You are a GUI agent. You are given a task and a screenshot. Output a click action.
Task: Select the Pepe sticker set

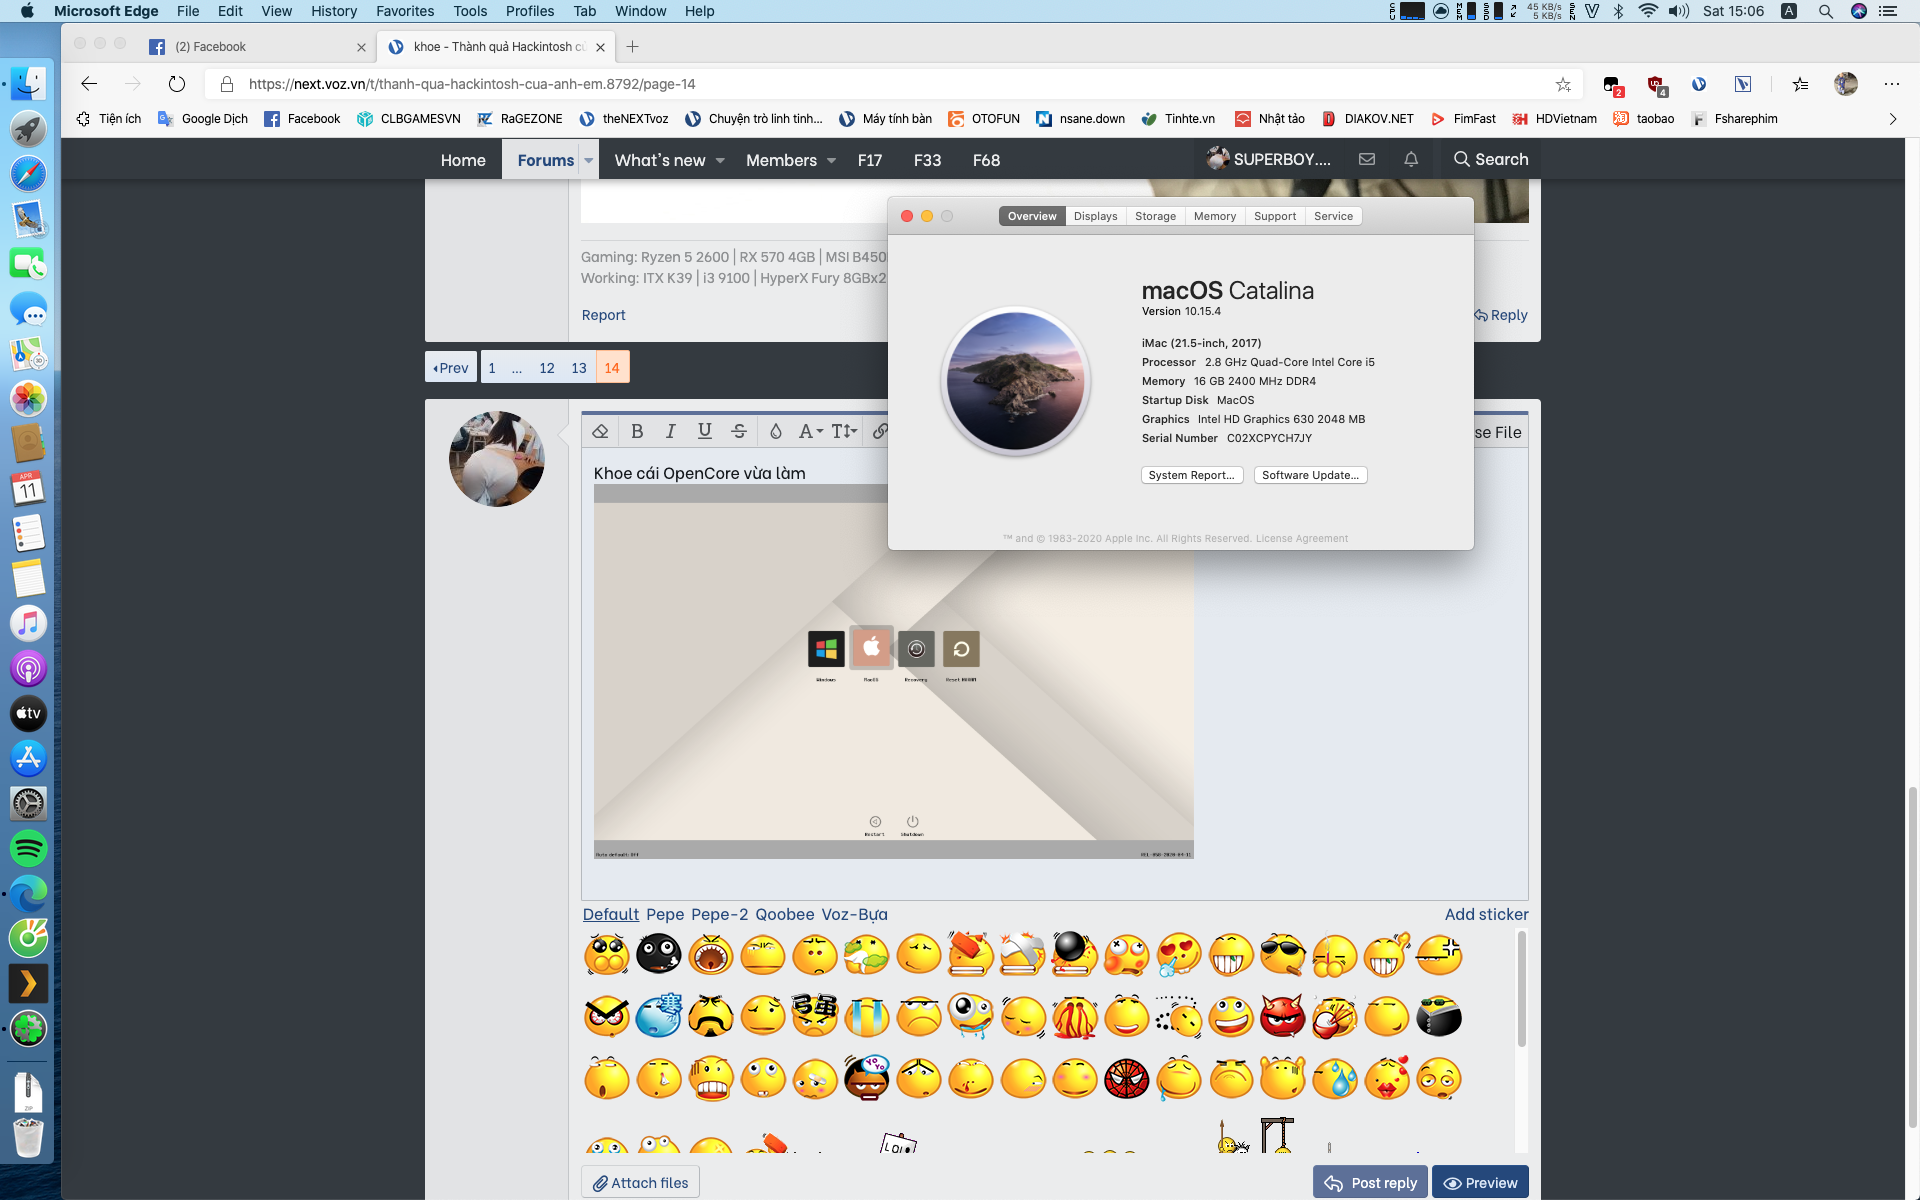pyautogui.click(x=665, y=914)
